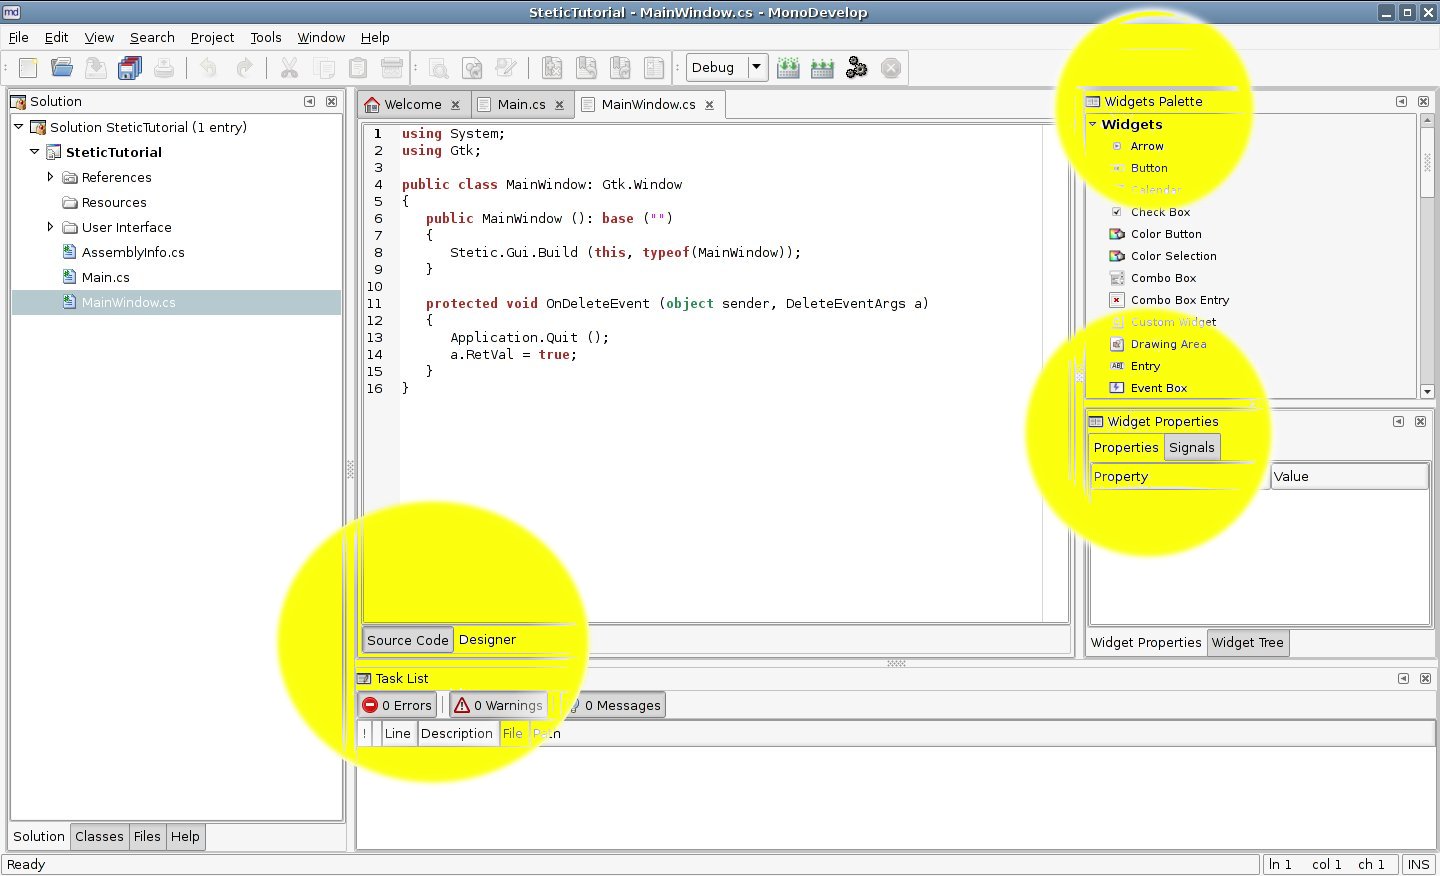Open the Project menu

(x=212, y=37)
